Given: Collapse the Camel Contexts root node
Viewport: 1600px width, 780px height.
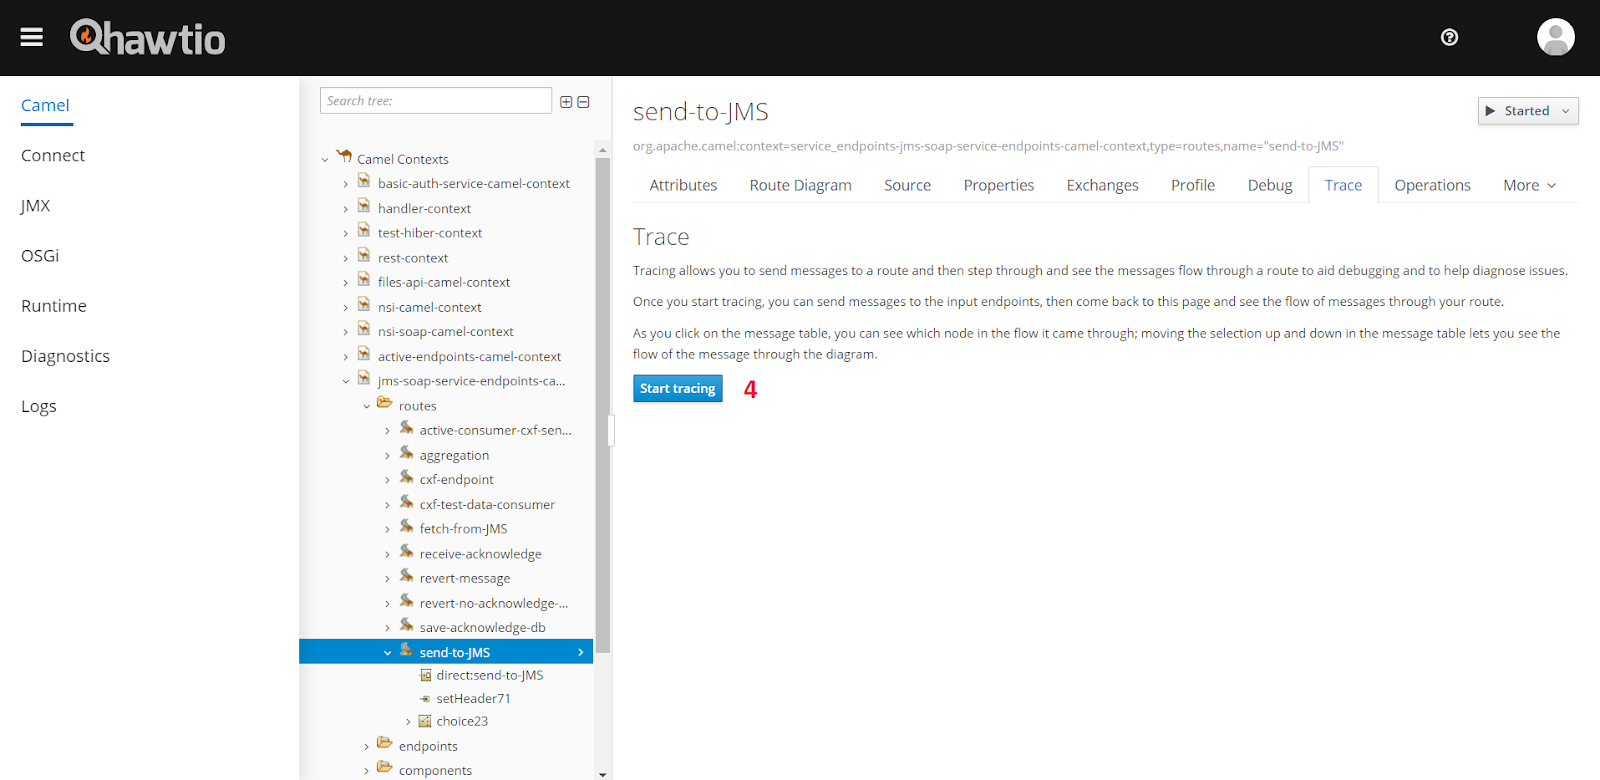Looking at the screenshot, I should click(x=325, y=159).
